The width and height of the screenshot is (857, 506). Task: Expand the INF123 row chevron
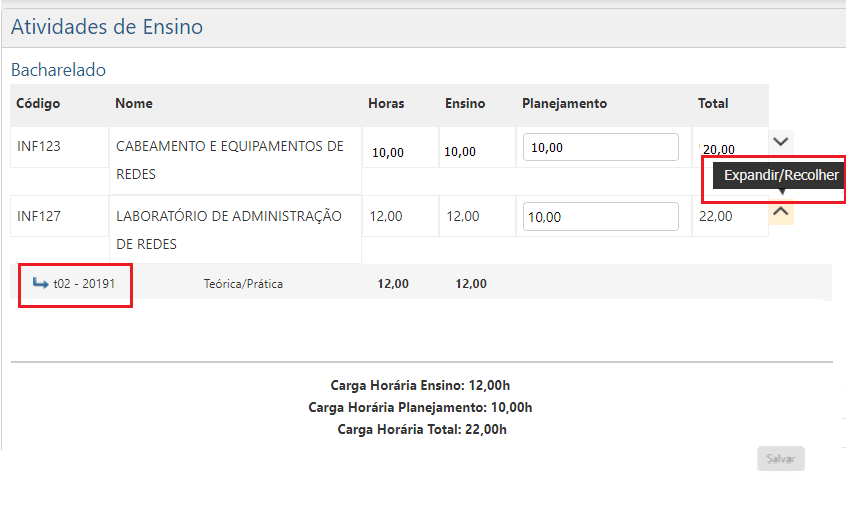point(782,142)
